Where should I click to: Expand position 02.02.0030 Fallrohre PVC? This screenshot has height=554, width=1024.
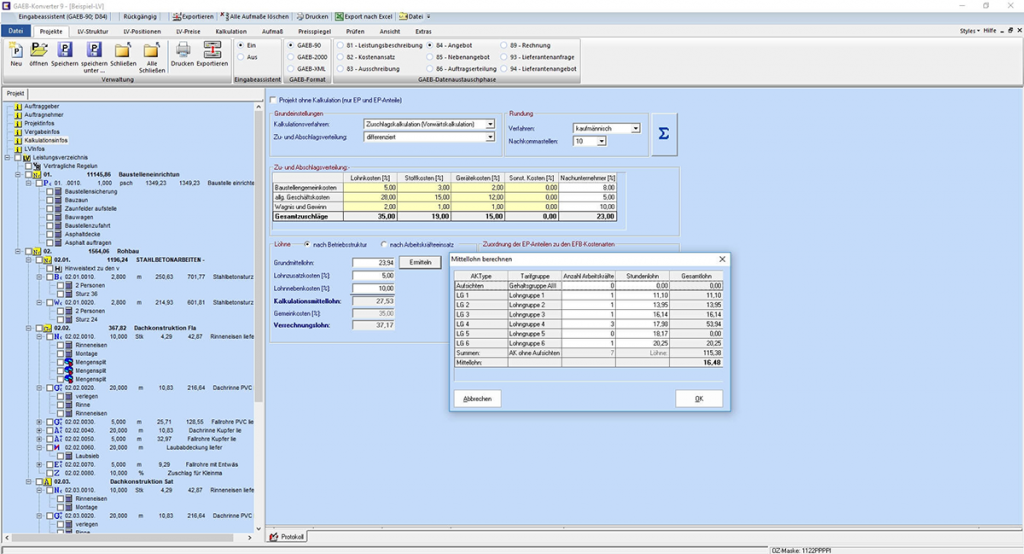(39, 422)
